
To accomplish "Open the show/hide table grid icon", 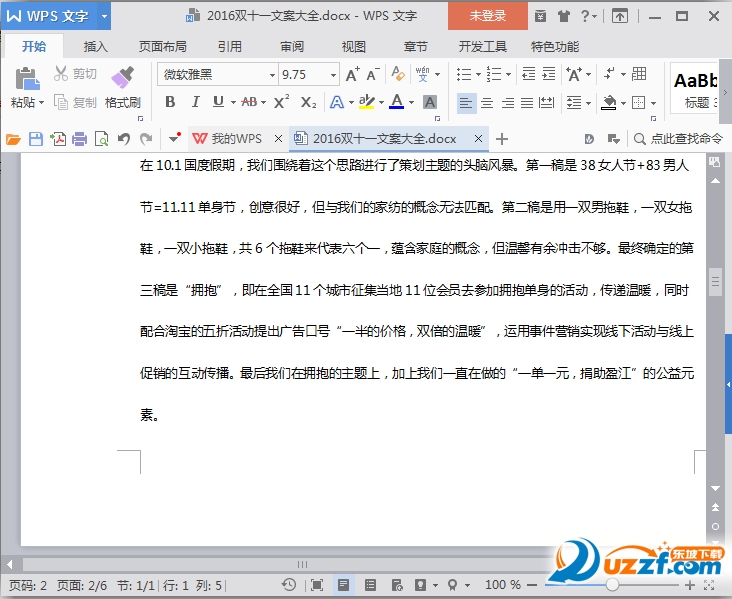I will tap(639, 74).
